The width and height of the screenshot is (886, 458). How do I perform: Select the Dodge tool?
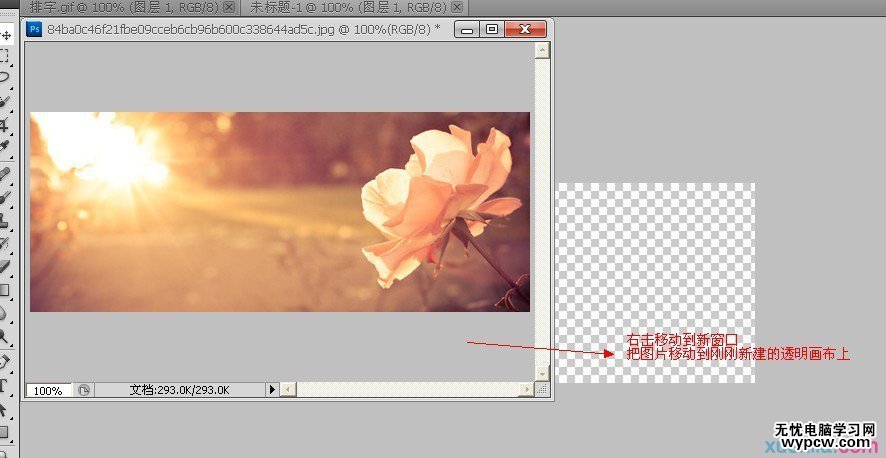pos(5,337)
